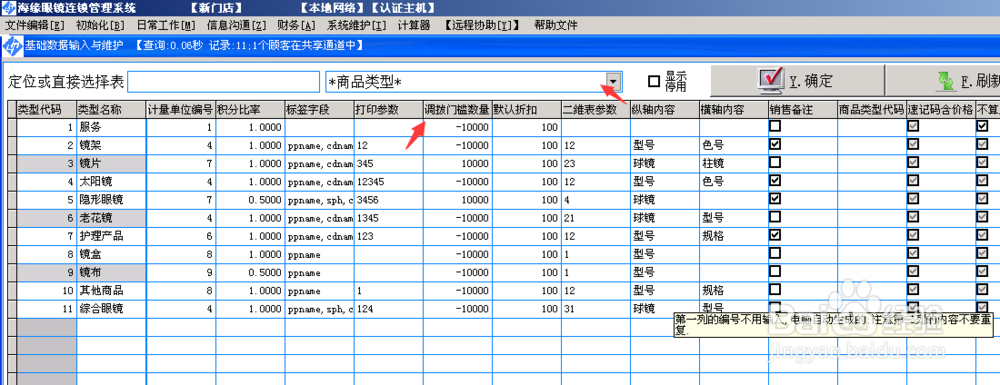Image resolution: width=1000 pixels, height=385 pixels.
Task: Click the 计量单位编号 column header
Action: [x=180, y=109]
